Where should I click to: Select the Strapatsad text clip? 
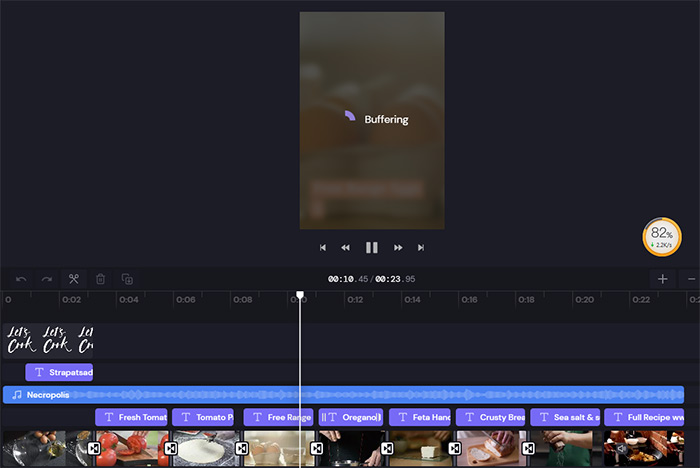(59, 372)
